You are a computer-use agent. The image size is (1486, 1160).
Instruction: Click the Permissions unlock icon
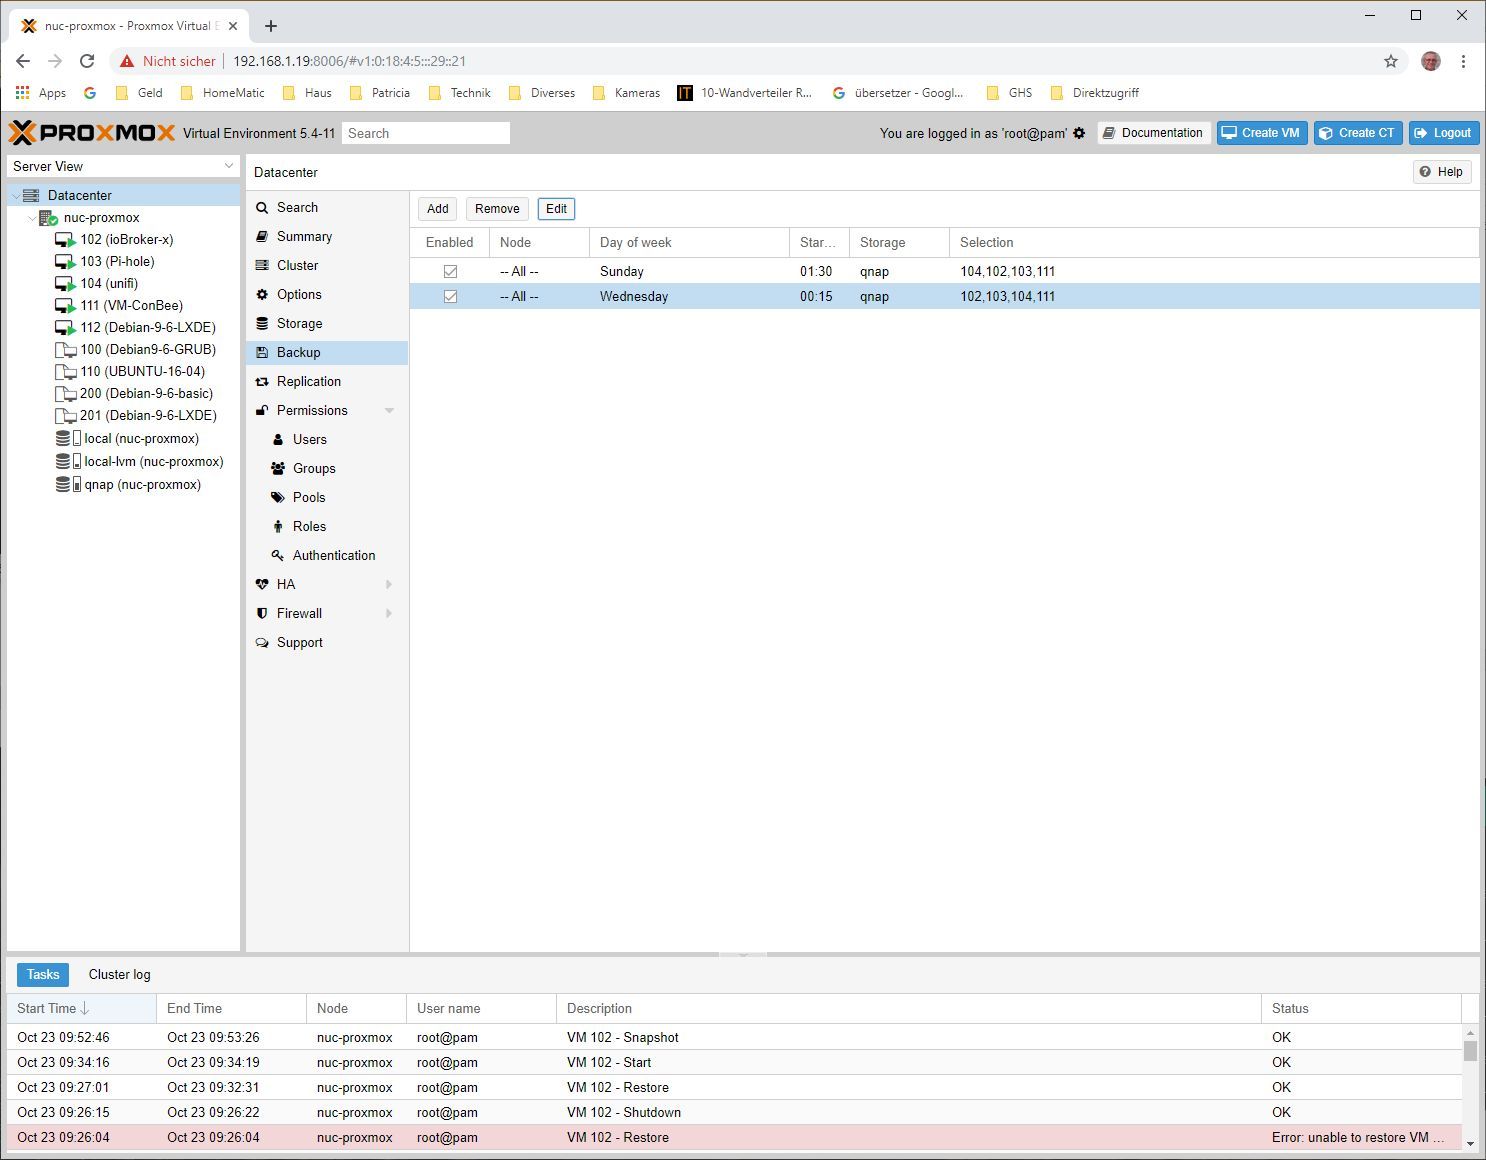click(x=262, y=410)
